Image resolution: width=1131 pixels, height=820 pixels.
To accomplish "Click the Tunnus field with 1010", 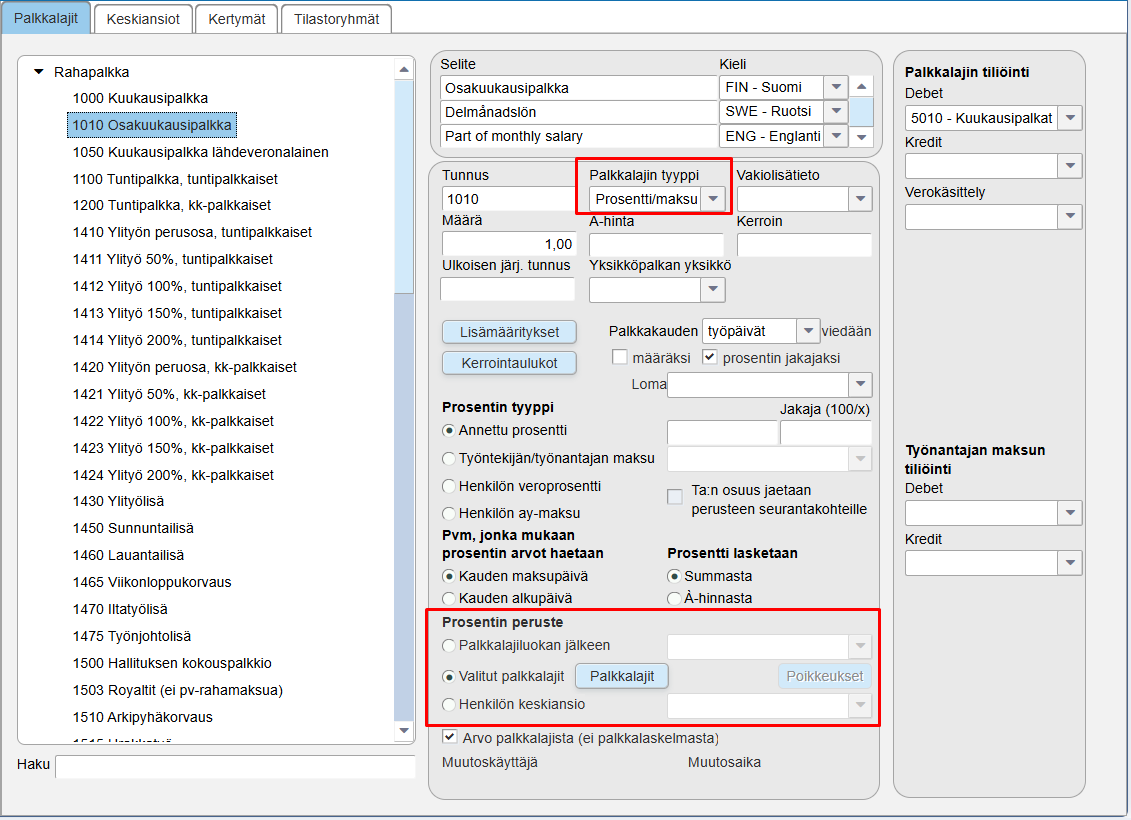I will [508, 199].
